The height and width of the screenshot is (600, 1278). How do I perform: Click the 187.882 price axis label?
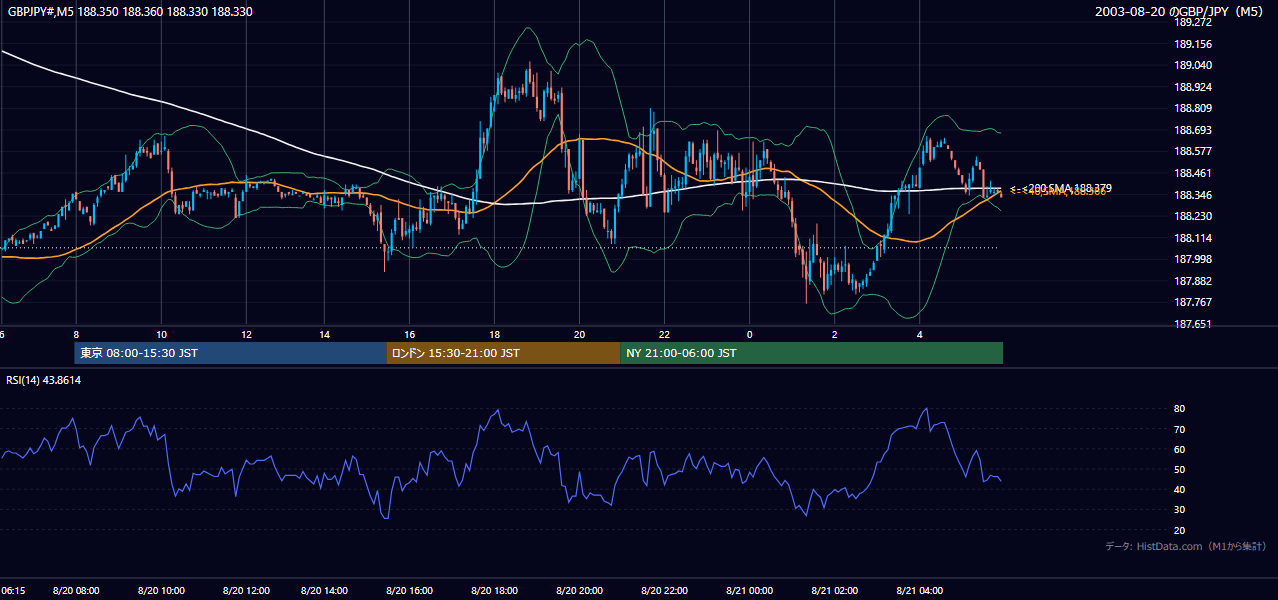click(1194, 281)
